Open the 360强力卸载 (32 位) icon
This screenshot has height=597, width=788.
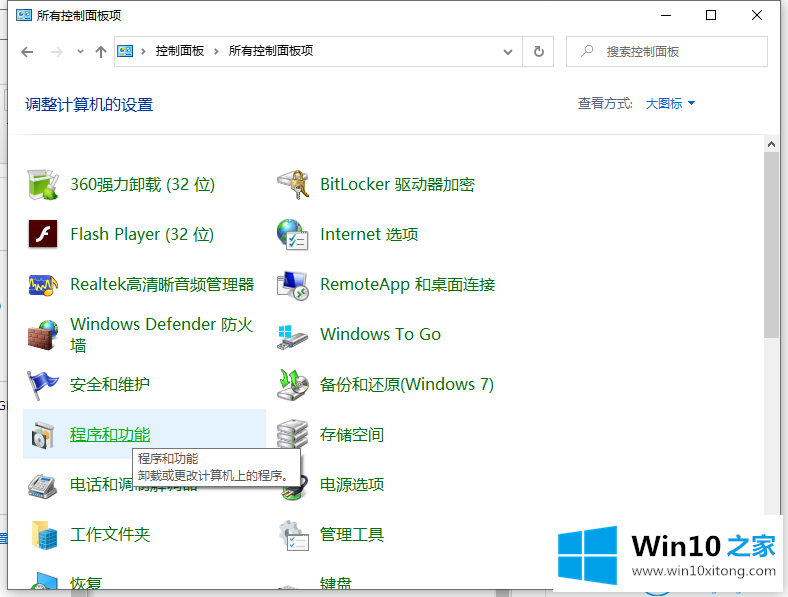(x=43, y=184)
